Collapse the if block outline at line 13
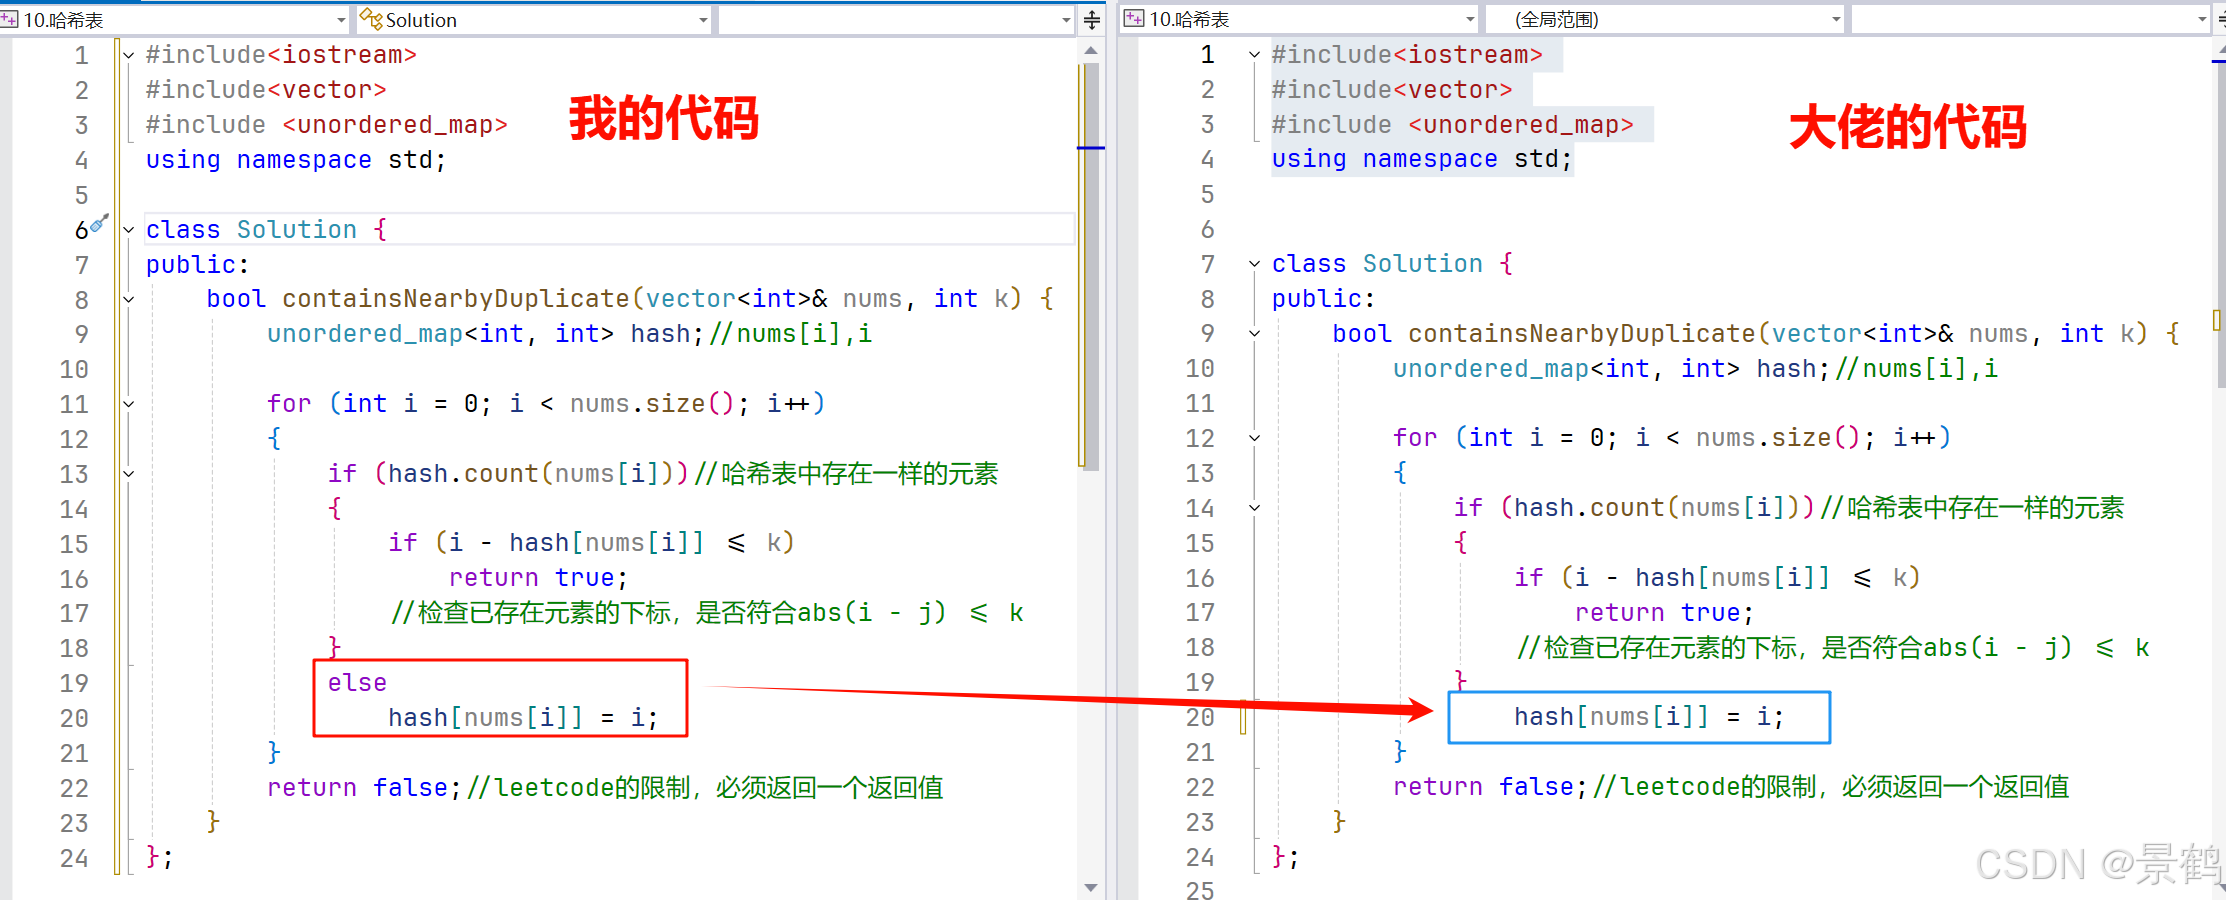2226x900 pixels. pyautogui.click(x=128, y=473)
